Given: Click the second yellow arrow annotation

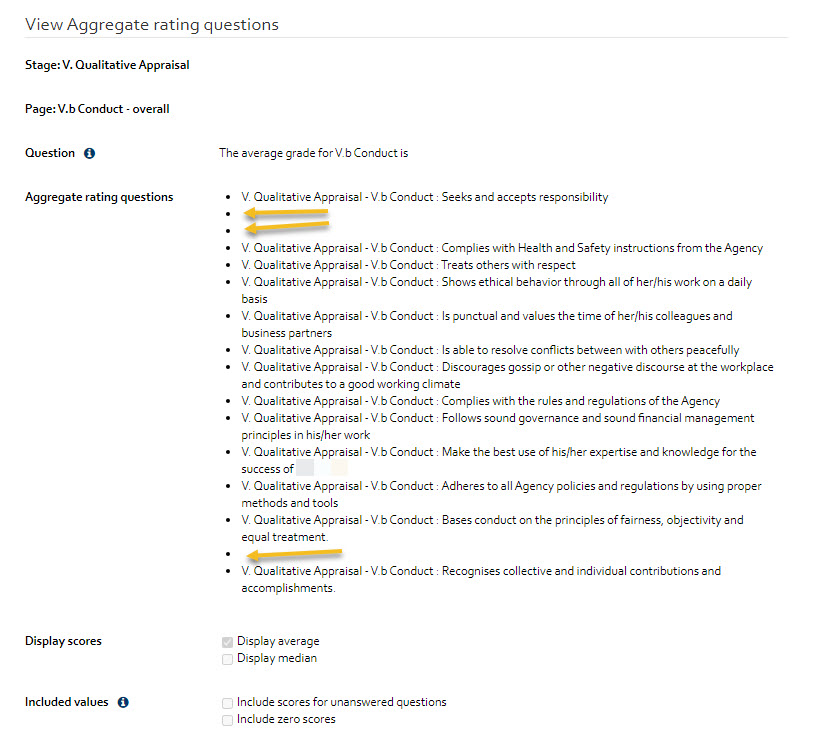Looking at the screenshot, I should pyautogui.click(x=287, y=227).
